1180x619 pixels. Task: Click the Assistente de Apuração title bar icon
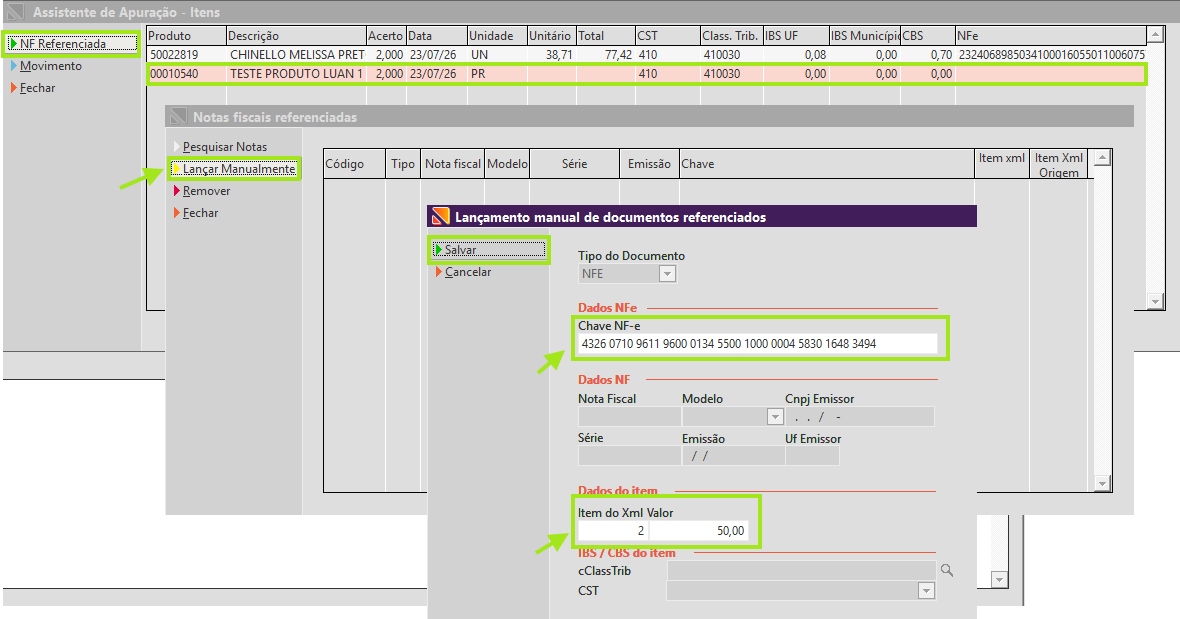(14, 12)
